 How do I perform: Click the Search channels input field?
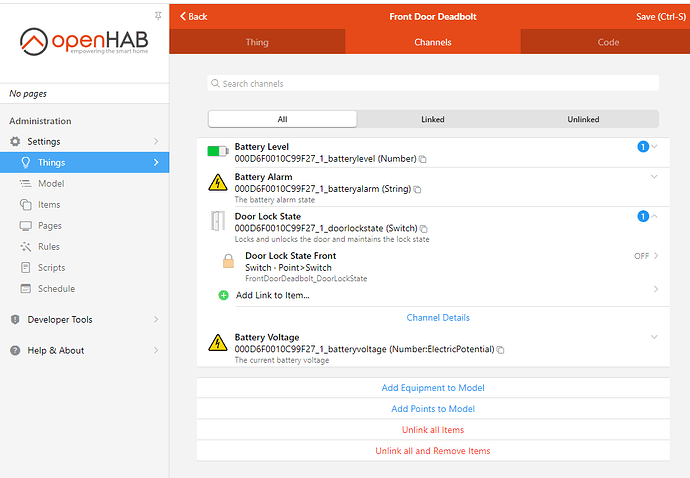click(433, 83)
